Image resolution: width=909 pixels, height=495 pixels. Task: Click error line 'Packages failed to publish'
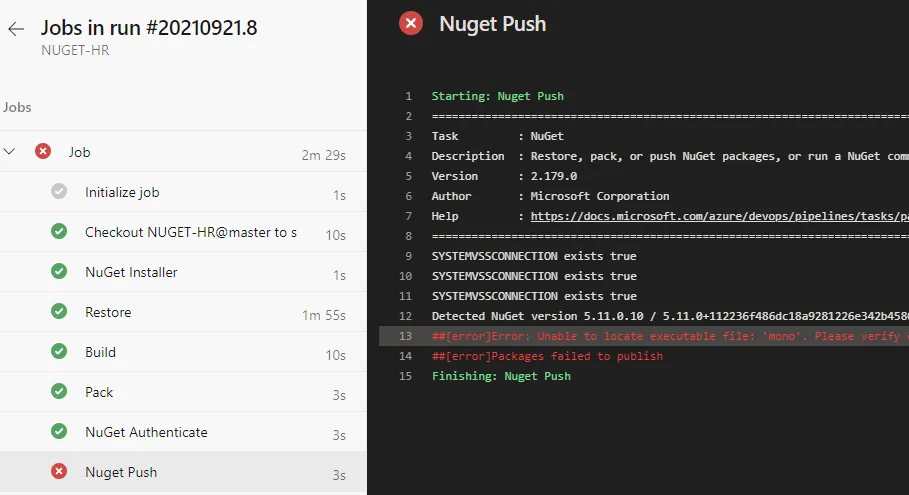[x=547, y=356]
